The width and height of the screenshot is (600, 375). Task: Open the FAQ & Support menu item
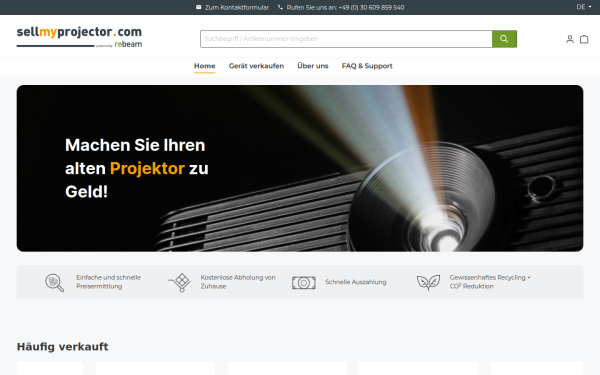[367, 66]
